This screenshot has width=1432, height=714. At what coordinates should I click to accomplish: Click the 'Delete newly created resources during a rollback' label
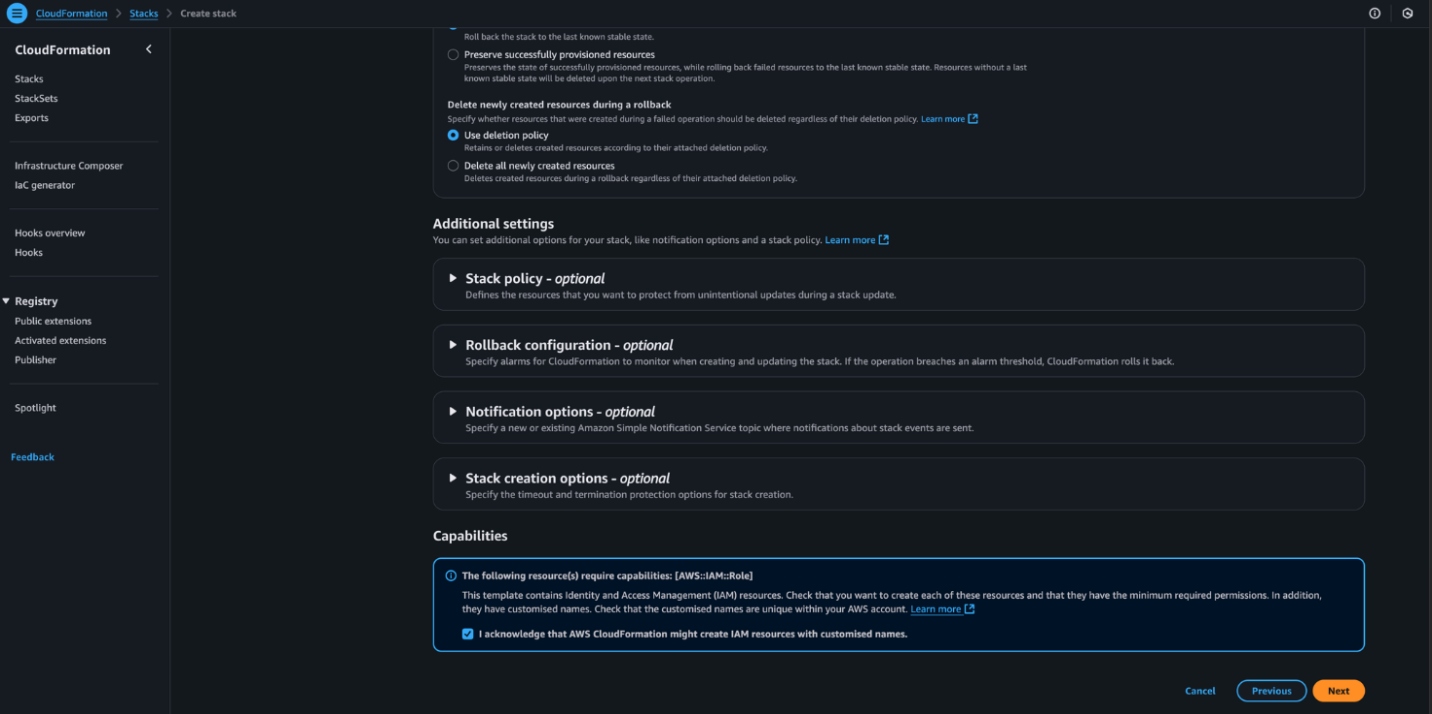[559, 104]
